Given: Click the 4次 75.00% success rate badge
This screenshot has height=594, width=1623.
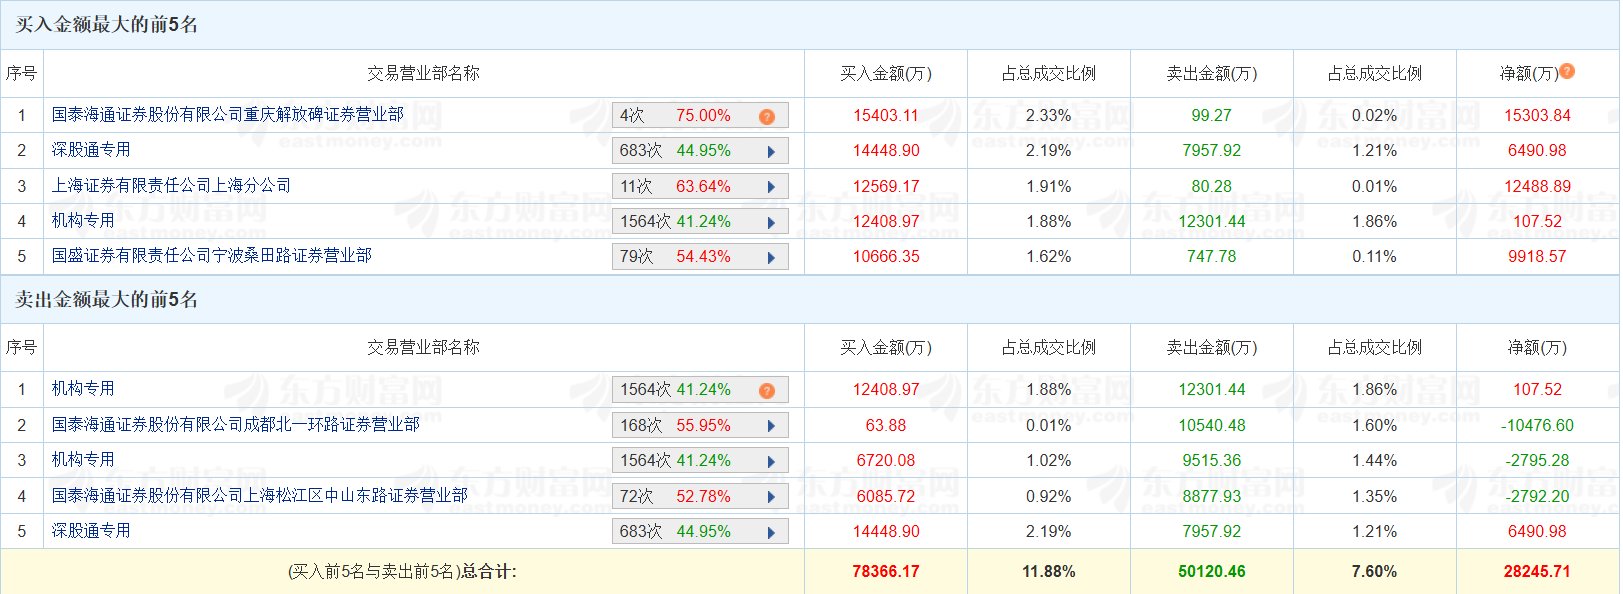Looking at the screenshot, I should 676,116.
